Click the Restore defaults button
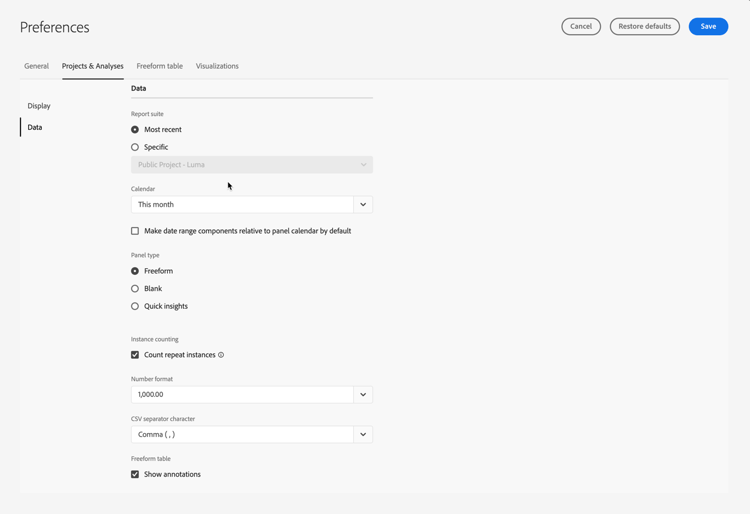 644,26
